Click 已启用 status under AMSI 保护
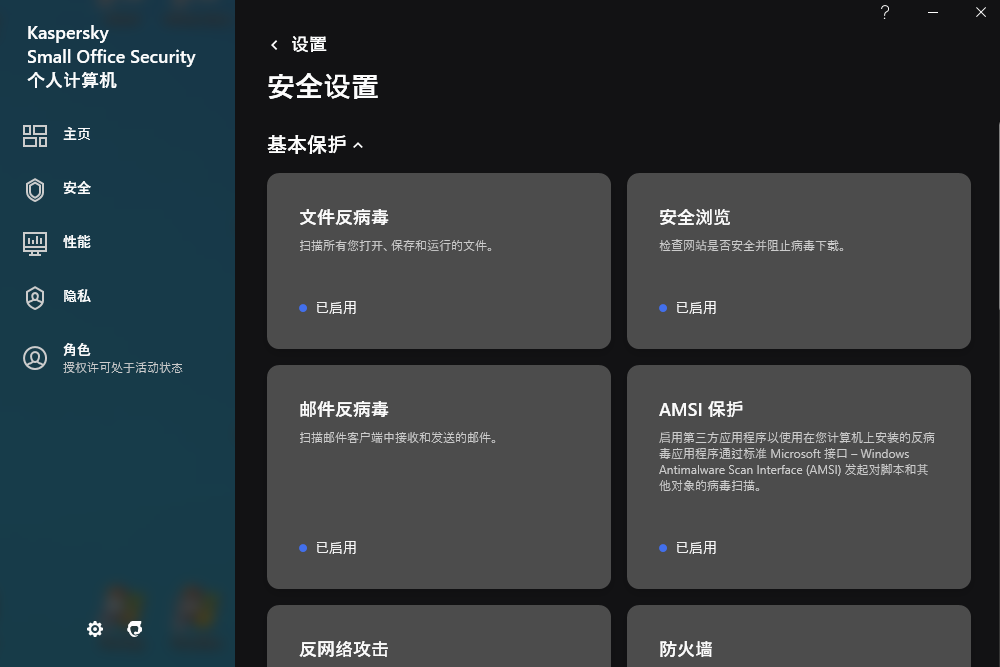 click(696, 548)
